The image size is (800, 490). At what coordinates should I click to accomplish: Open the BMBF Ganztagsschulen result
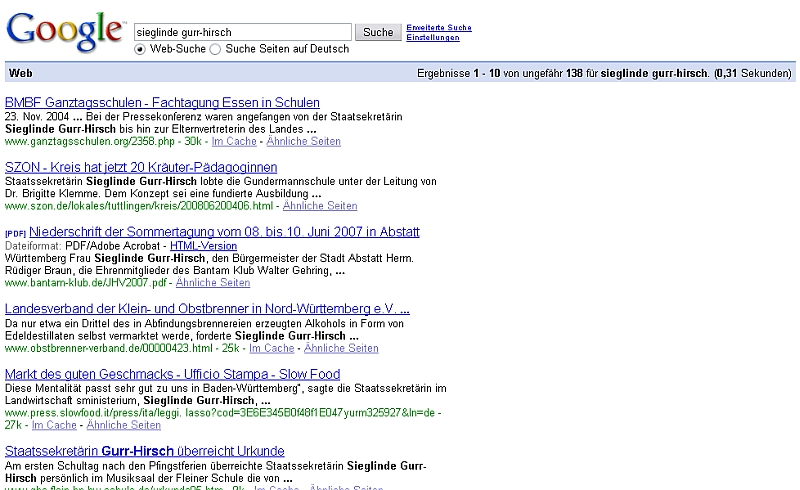pos(162,103)
